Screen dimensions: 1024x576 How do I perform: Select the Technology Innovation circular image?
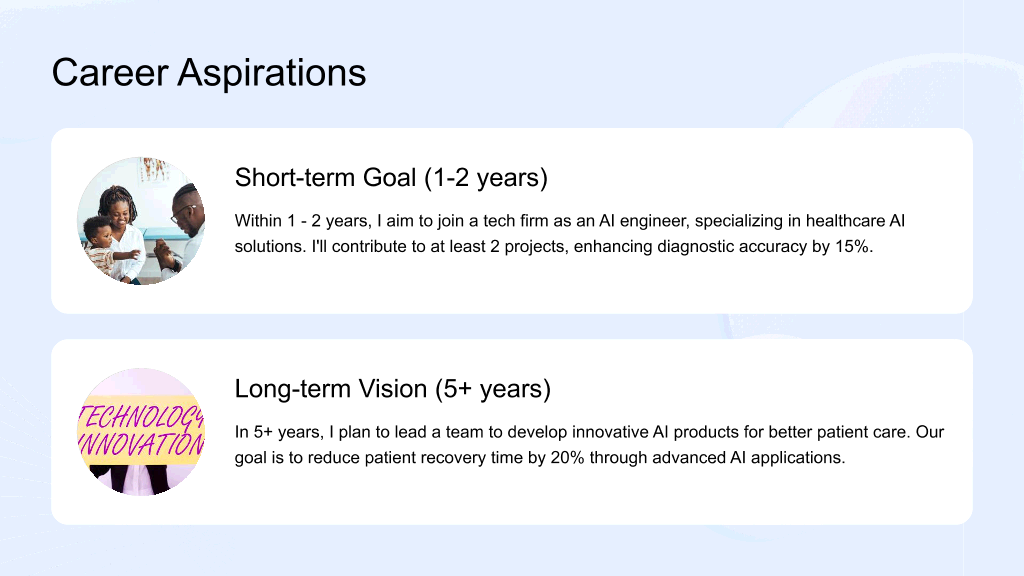(141, 432)
